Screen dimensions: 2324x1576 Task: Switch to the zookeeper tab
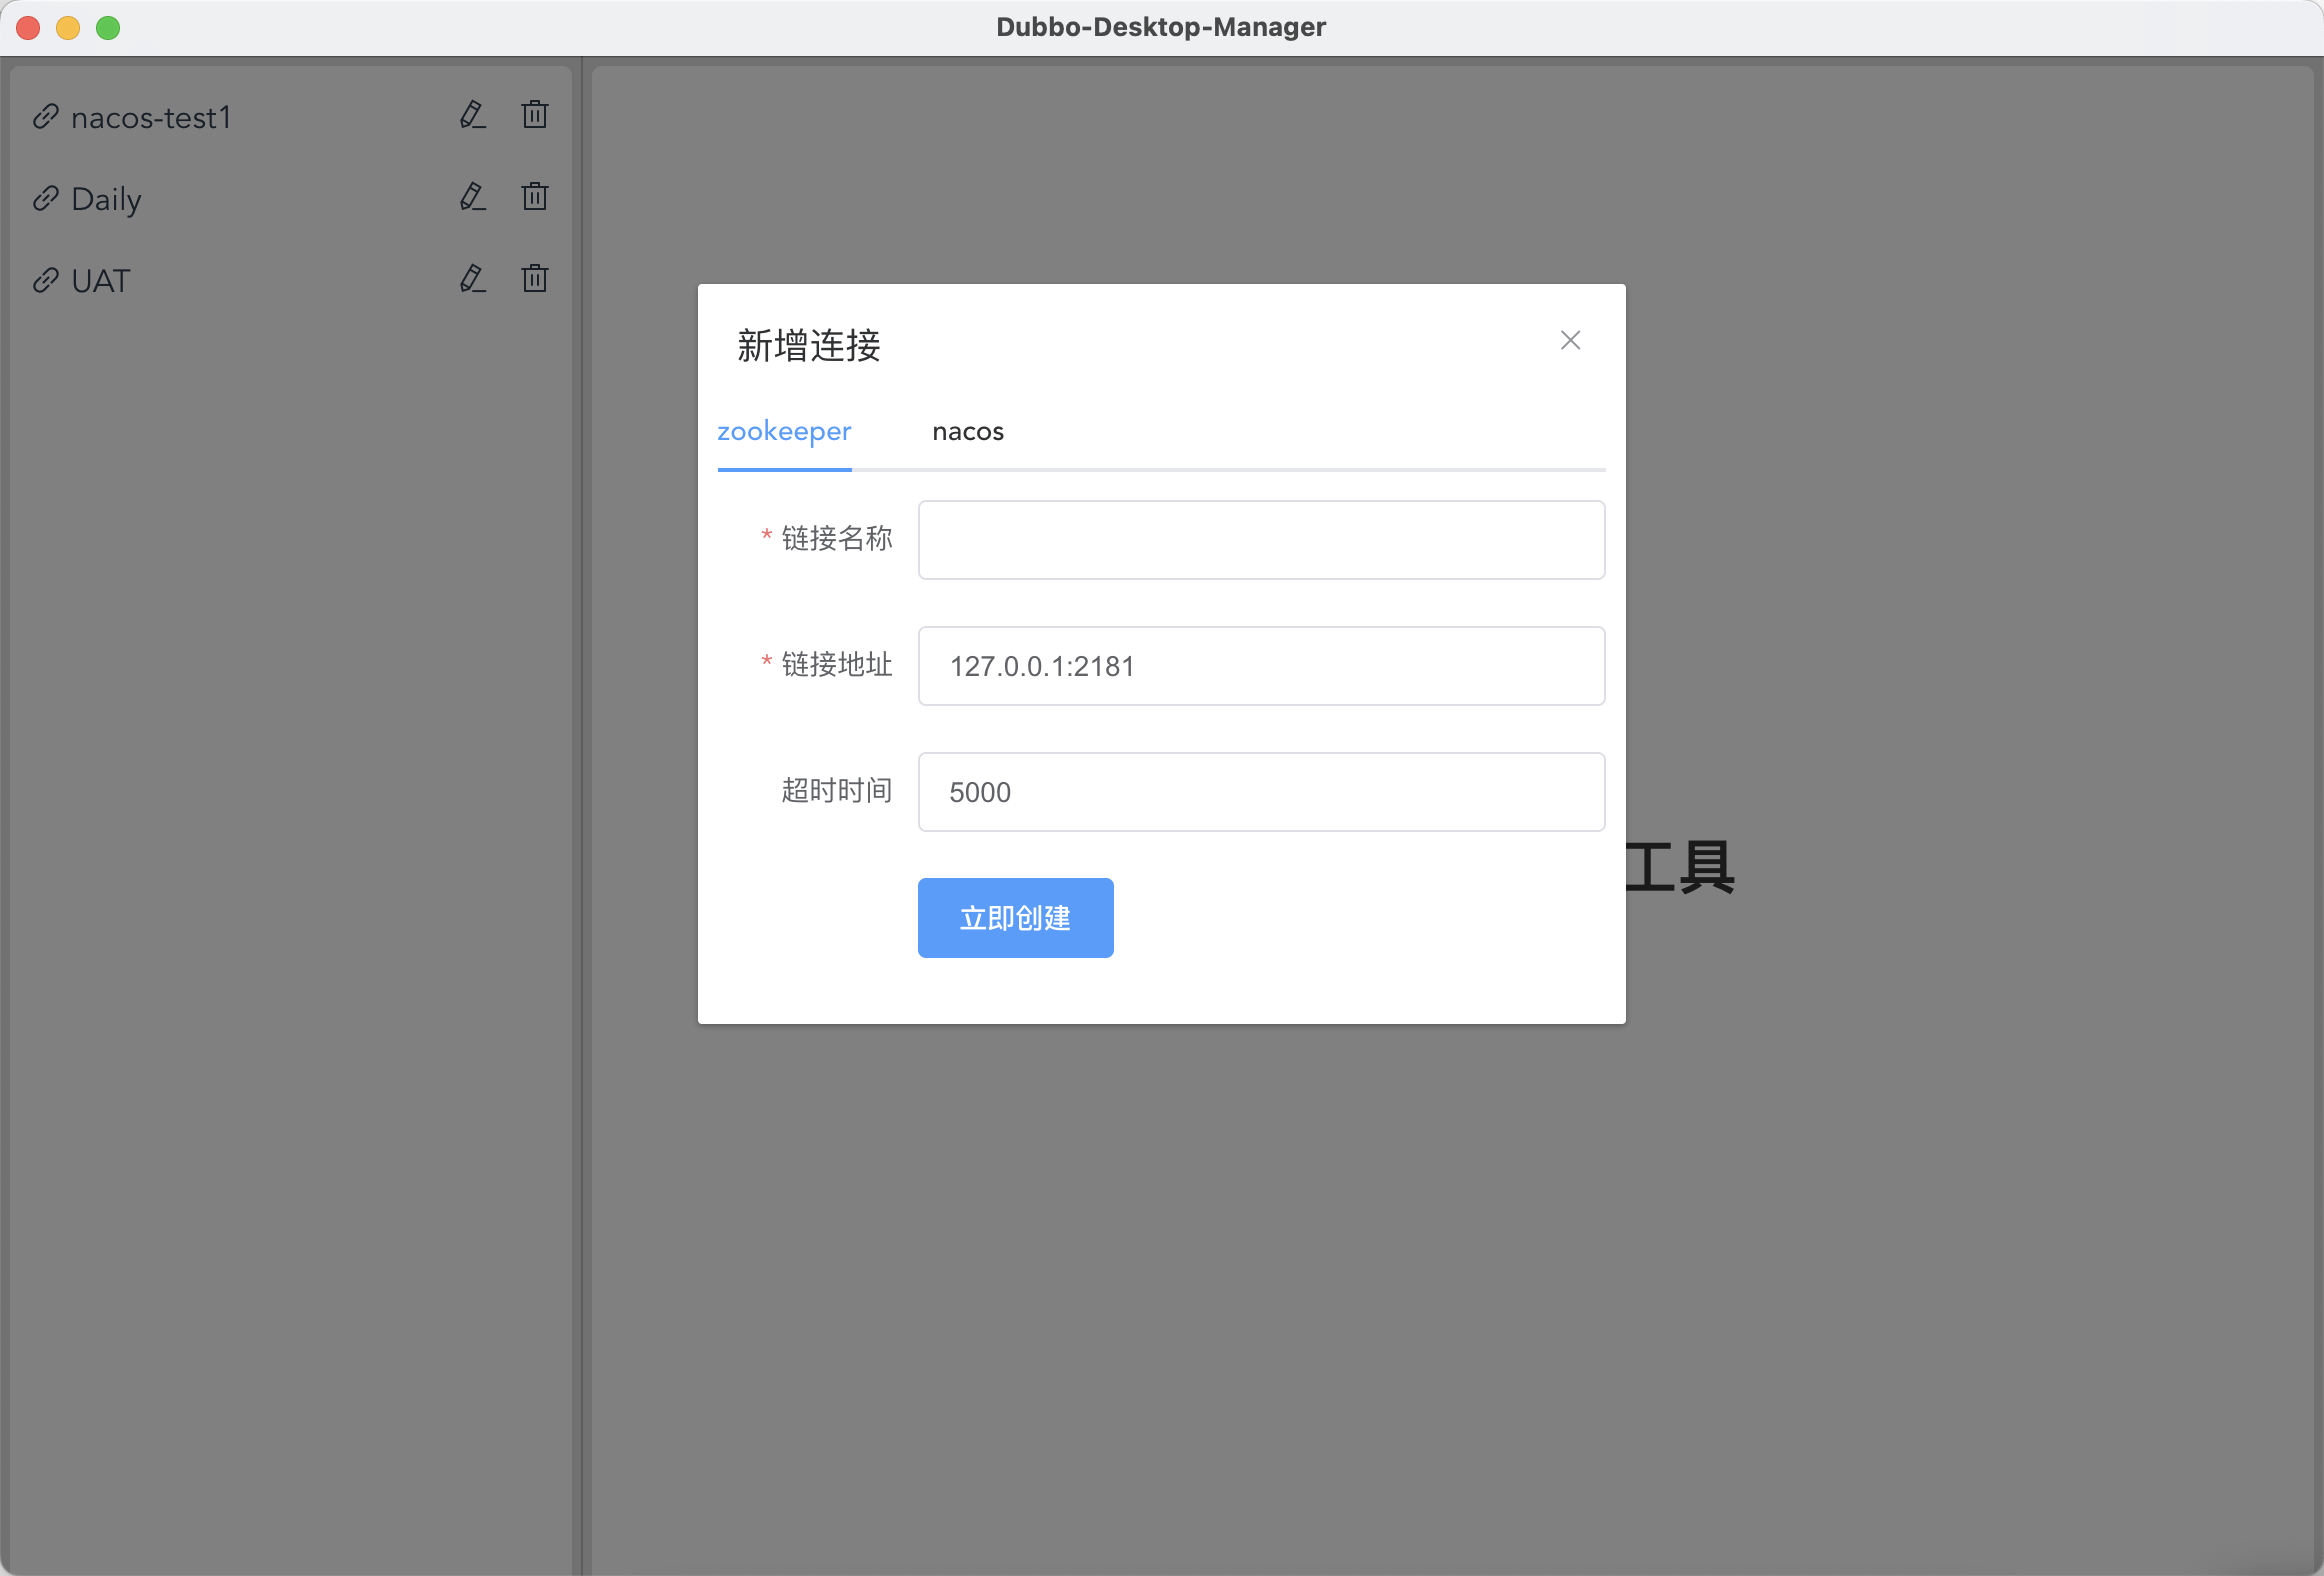[784, 432]
